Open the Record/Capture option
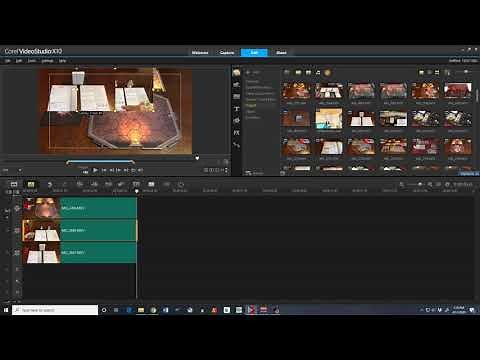This screenshot has height=360, width=480. coord(80,184)
